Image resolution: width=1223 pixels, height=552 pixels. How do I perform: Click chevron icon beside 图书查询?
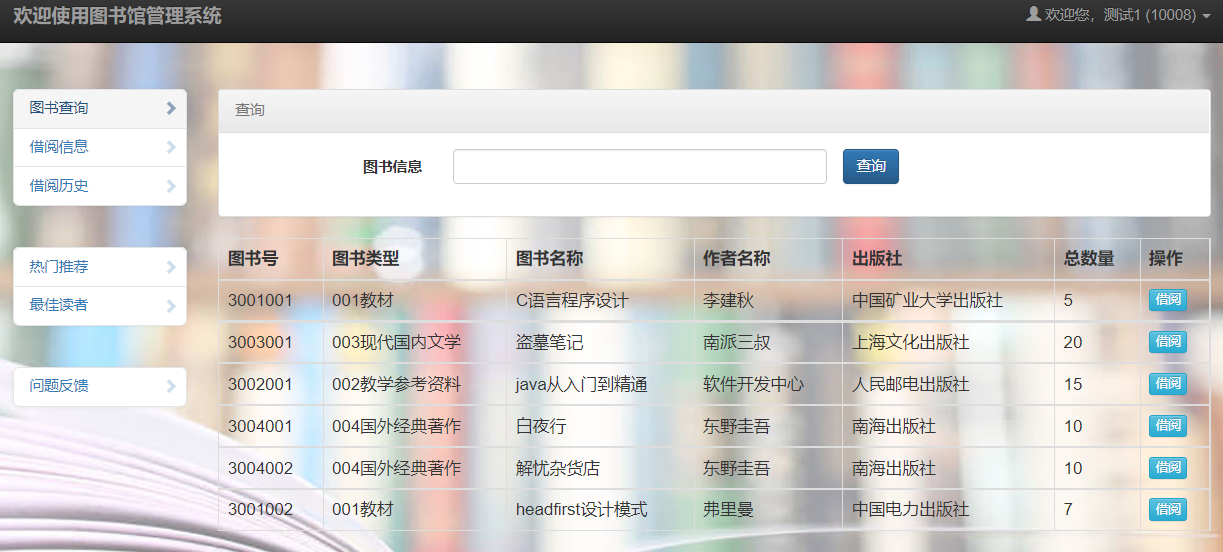point(171,108)
